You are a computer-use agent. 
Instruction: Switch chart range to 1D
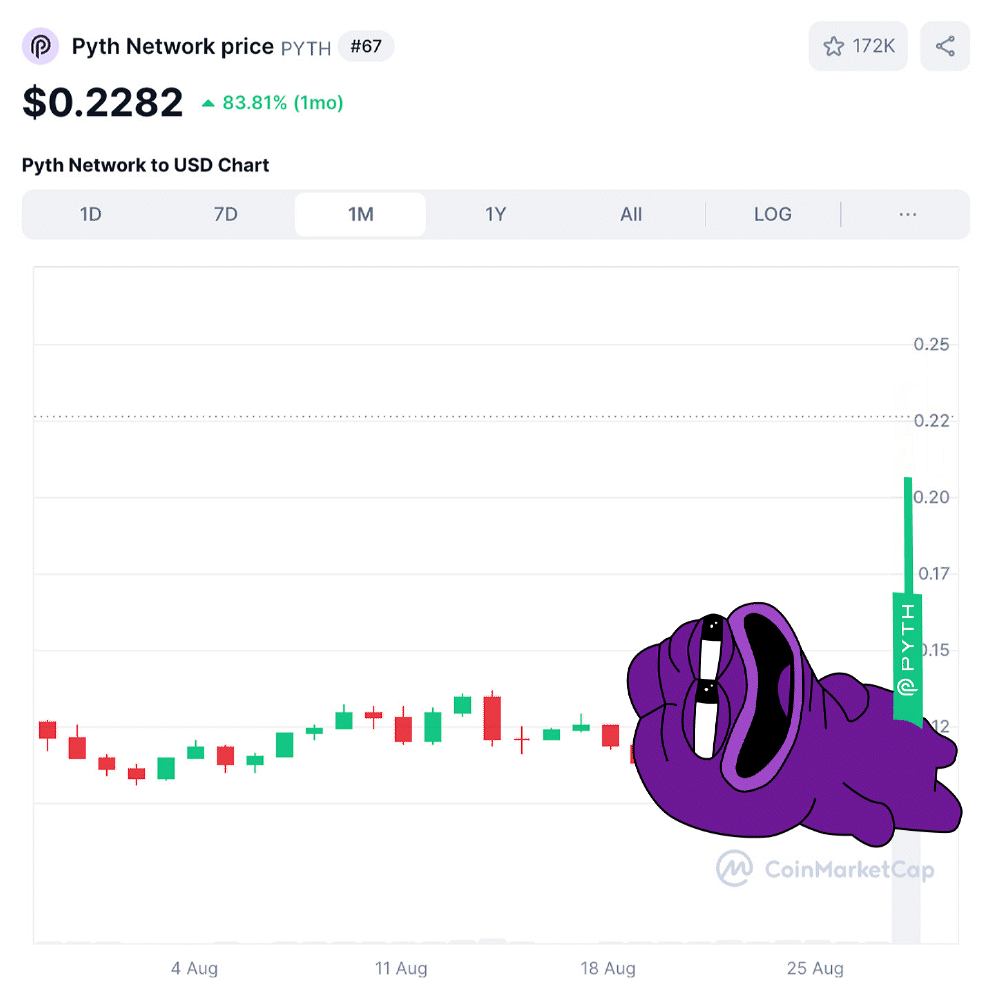click(91, 214)
